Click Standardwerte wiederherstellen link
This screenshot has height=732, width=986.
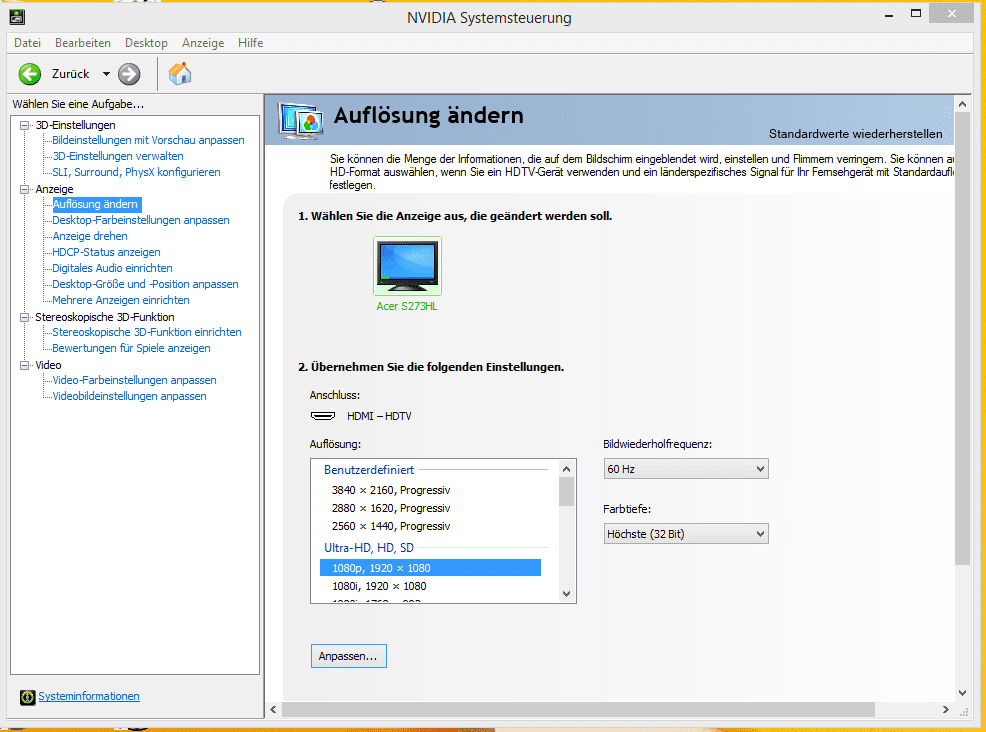(x=855, y=134)
